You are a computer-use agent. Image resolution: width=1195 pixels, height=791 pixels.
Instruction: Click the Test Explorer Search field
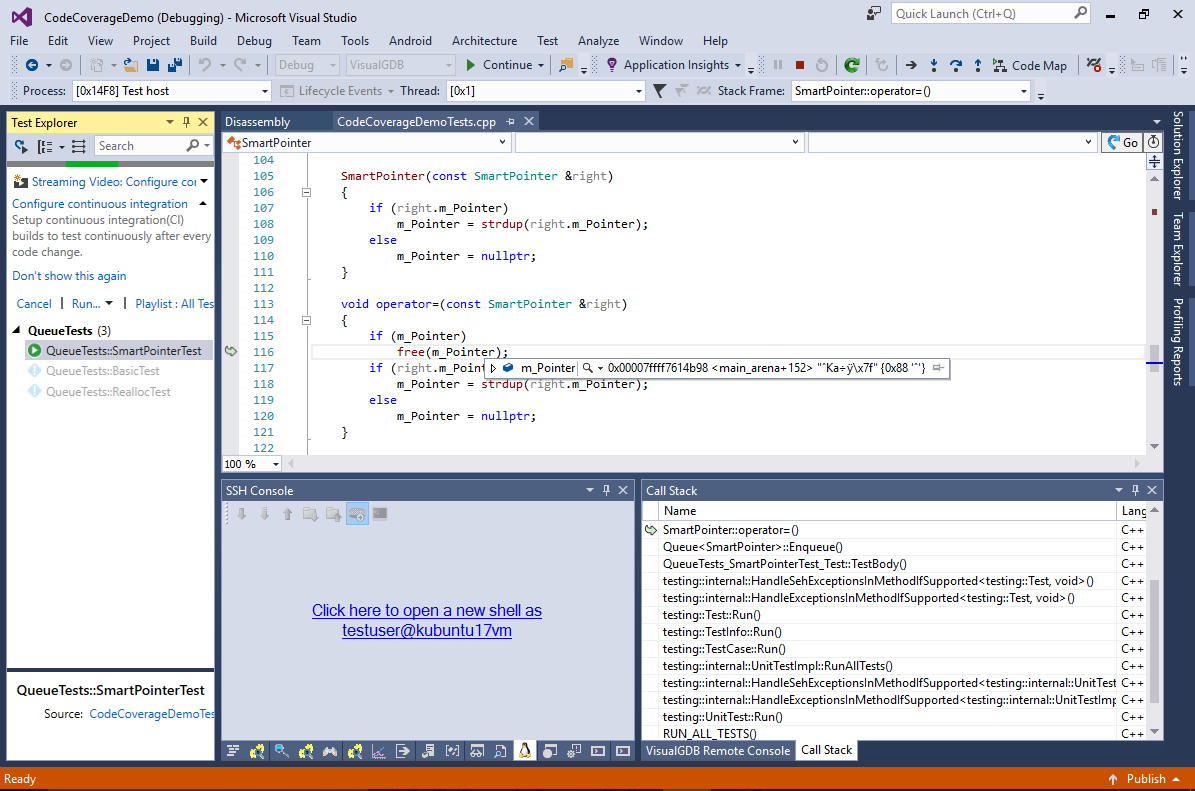coord(152,146)
